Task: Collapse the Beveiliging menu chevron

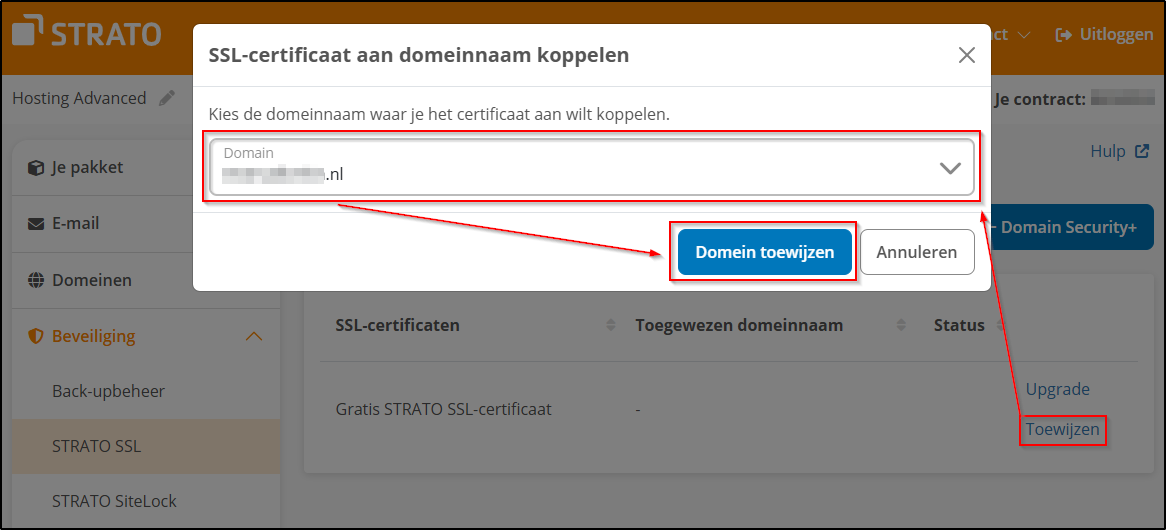Action: point(254,337)
